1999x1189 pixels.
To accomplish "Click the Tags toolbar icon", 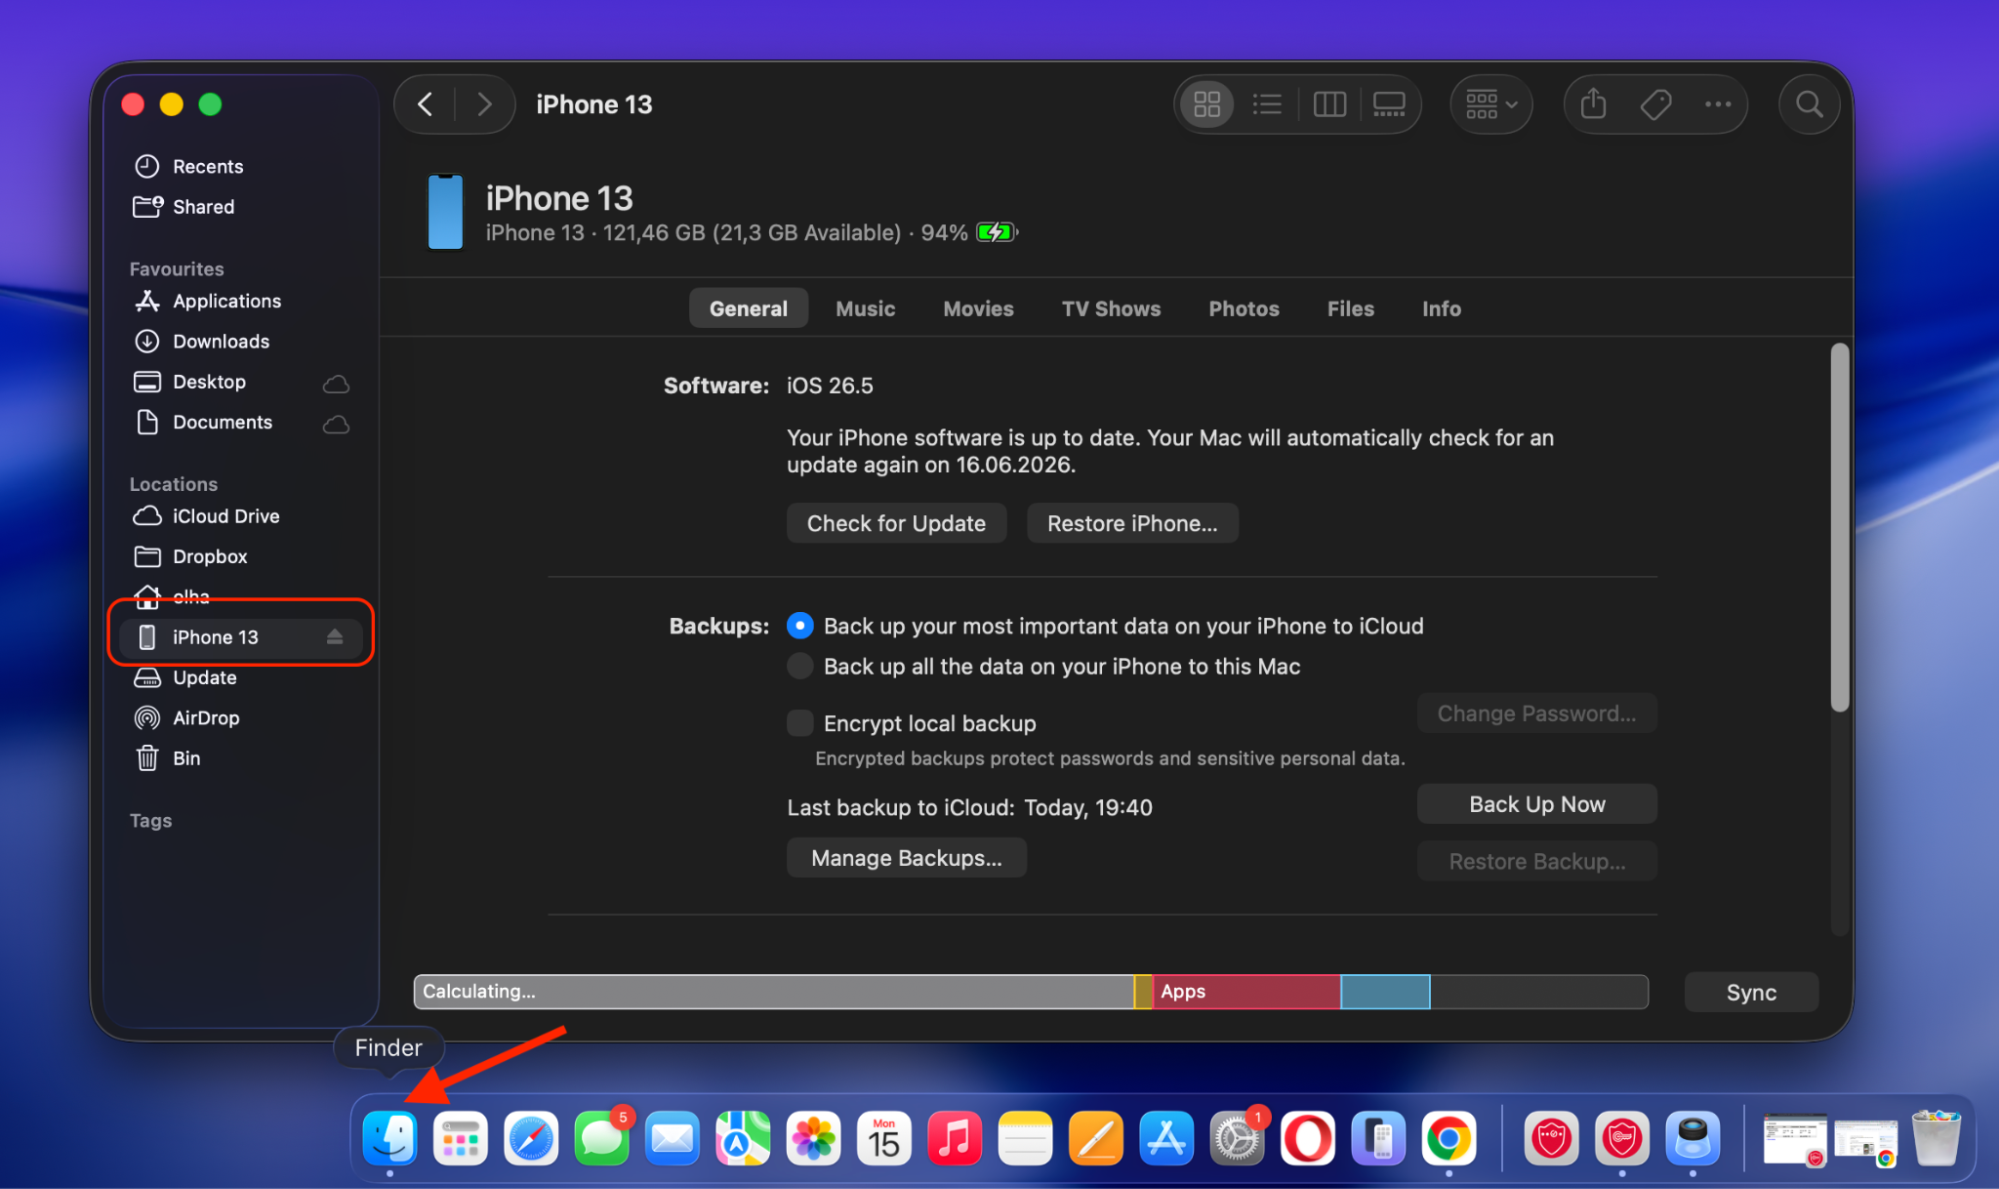I will 1656,104.
